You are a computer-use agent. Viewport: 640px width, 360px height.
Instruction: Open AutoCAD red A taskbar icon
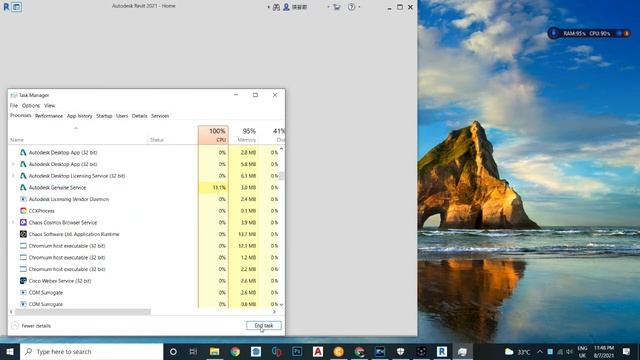point(318,351)
